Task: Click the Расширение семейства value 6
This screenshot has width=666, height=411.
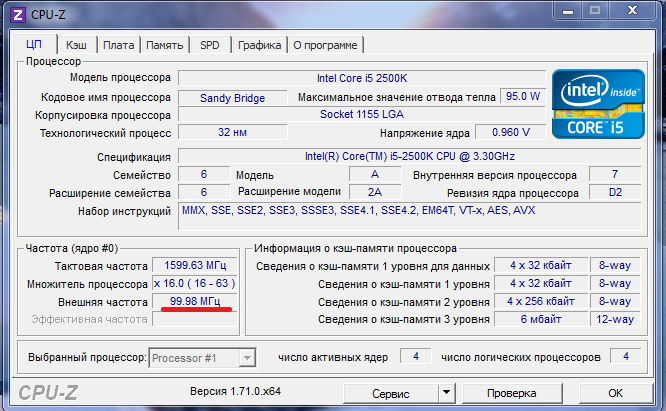Action: point(204,192)
